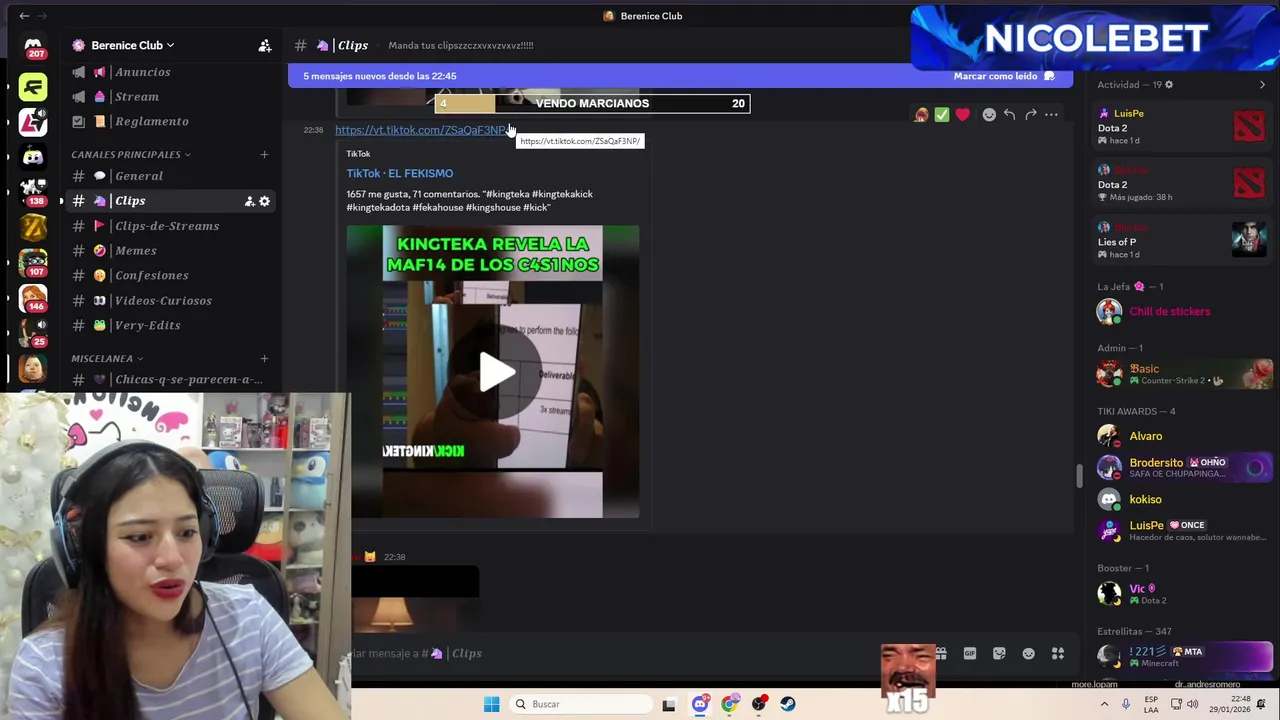Screen dimensions: 1280x720
Task: Open more options on the message
Action: 1051,115
